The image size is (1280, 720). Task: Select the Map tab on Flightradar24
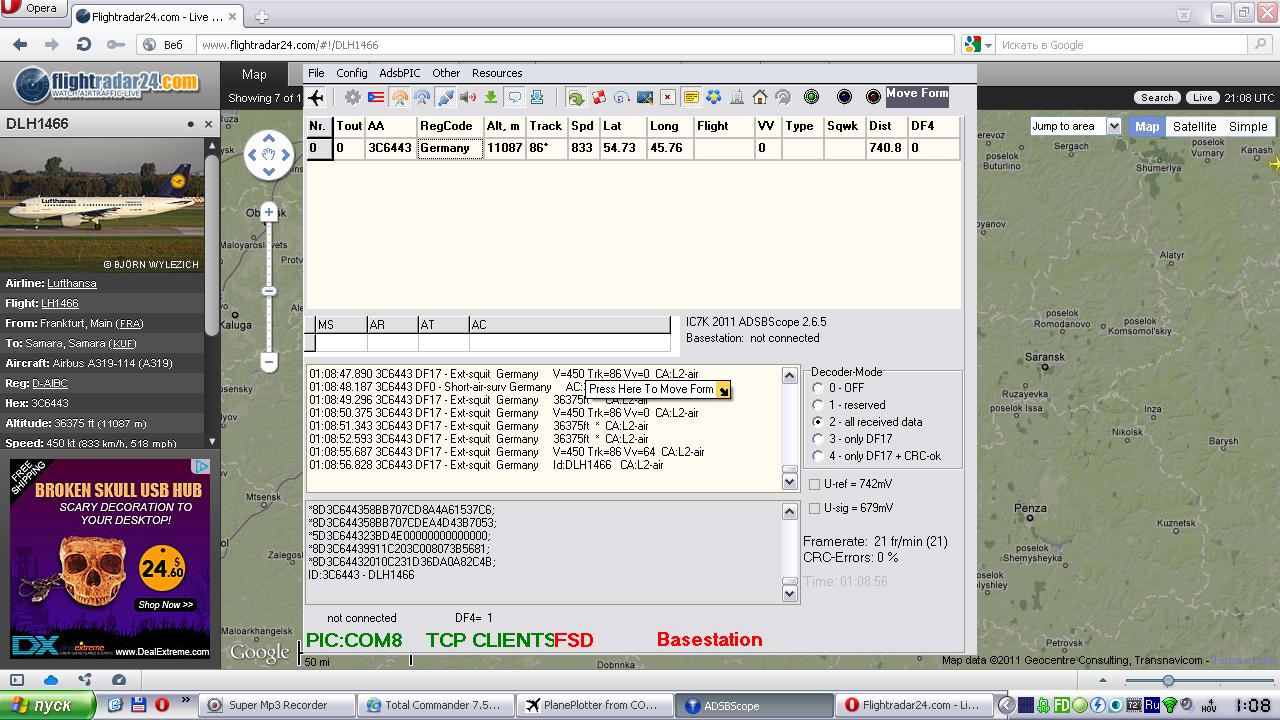click(x=254, y=75)
